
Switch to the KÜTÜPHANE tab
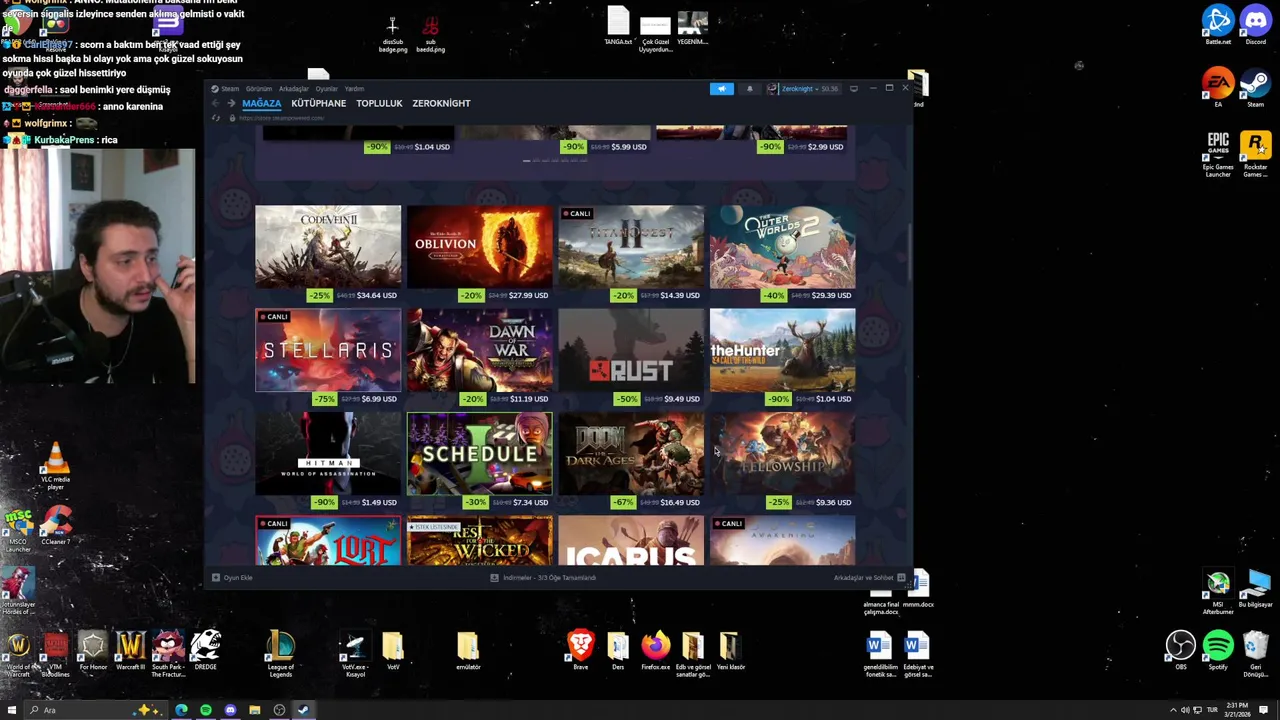[318, 103]
